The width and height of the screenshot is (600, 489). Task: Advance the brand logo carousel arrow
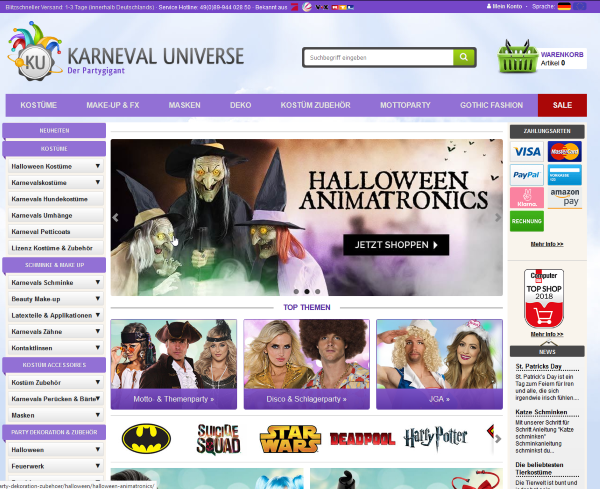click(x=498, y=439)
